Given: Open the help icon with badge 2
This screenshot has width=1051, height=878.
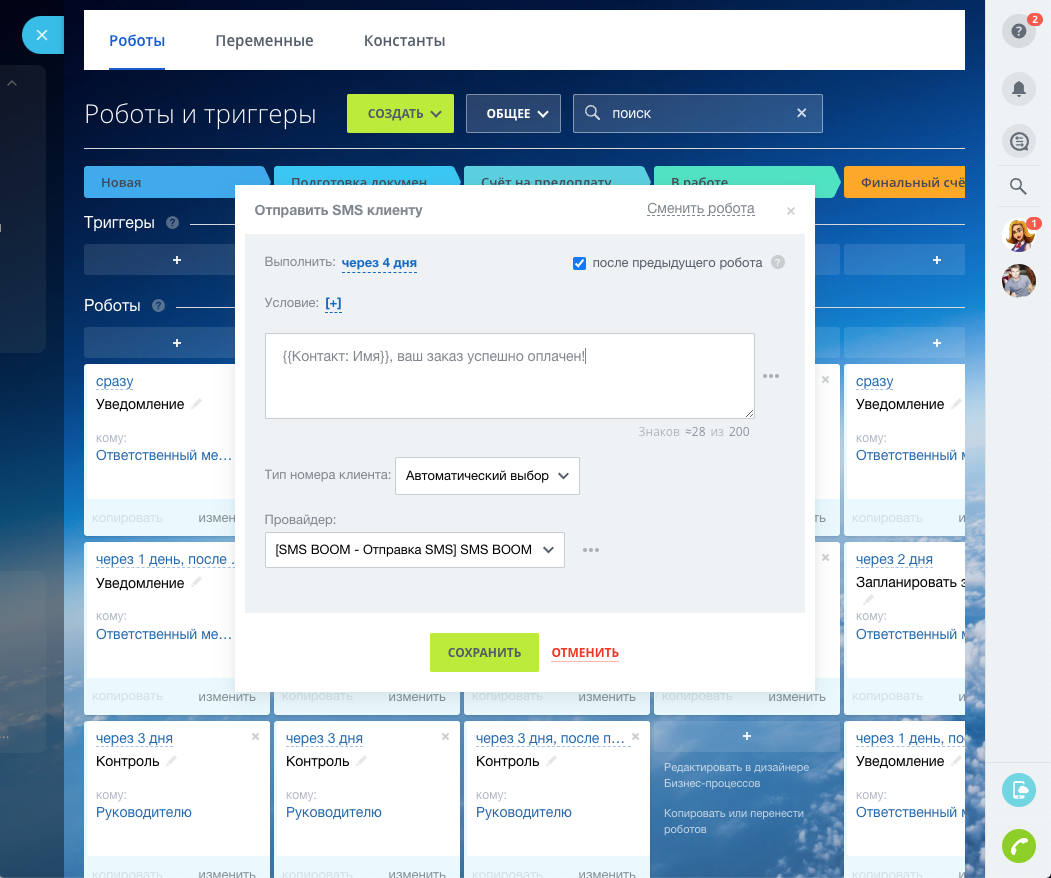Looking at the screenshot, I should click(x=1019, y=31).
